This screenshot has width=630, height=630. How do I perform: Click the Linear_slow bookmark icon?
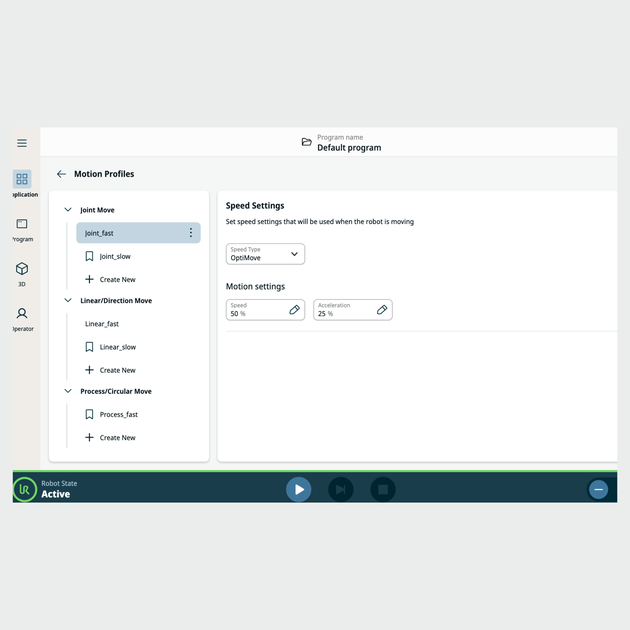[x=90, y=347]
